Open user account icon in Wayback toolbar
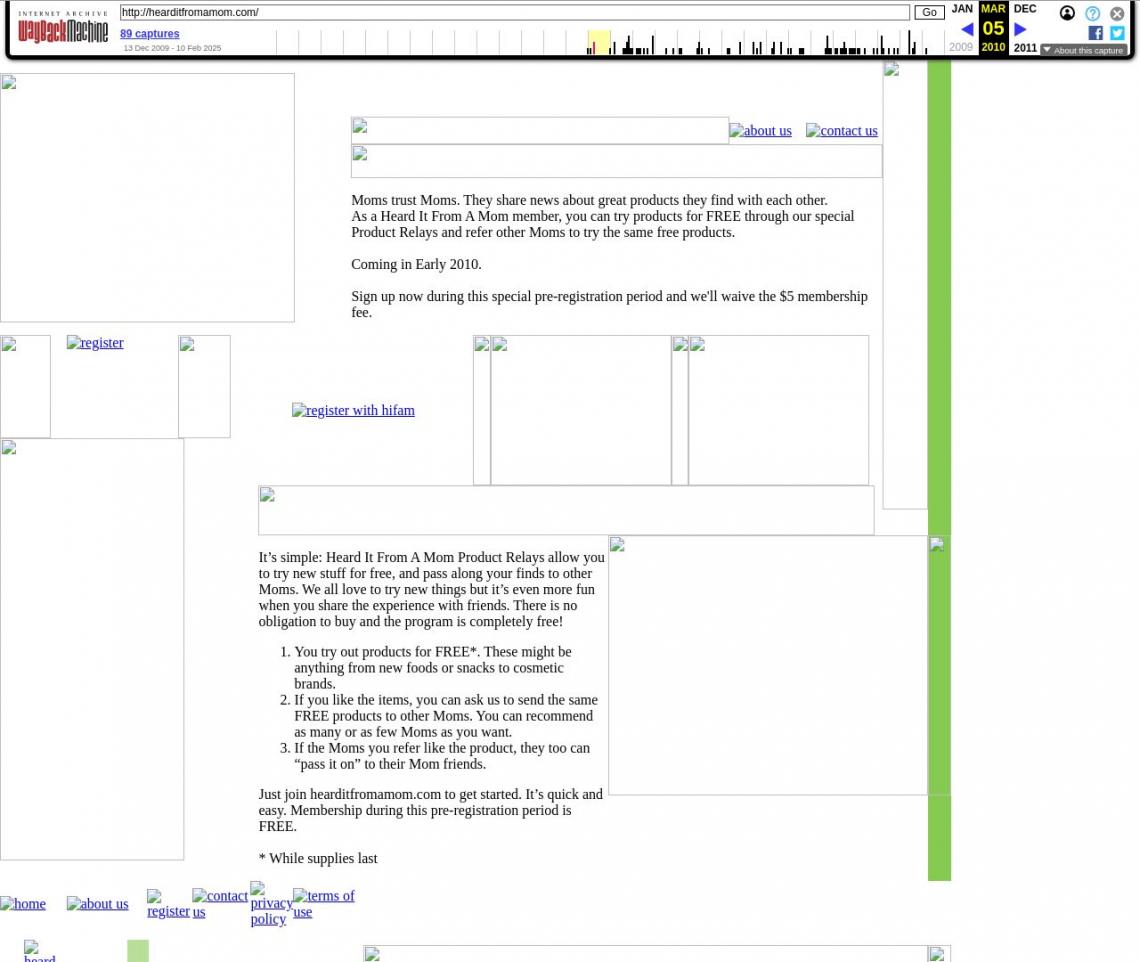 pyautogui.click(x=1067, y=13)
